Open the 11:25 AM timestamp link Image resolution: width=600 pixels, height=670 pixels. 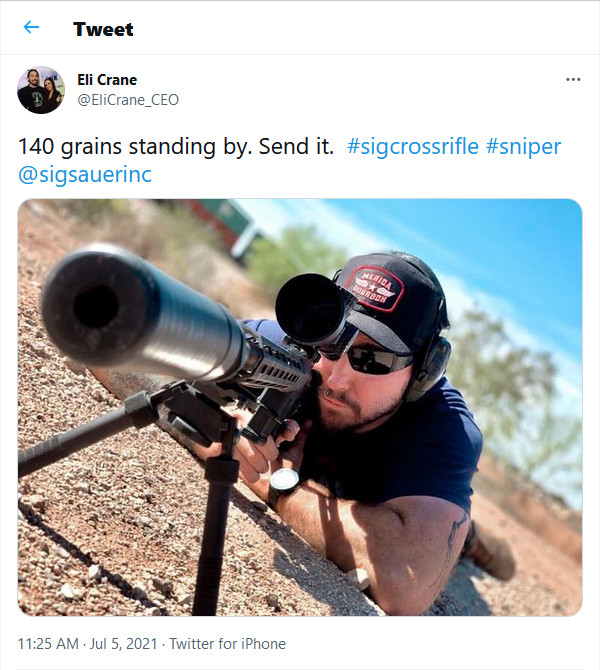point(48,644)
